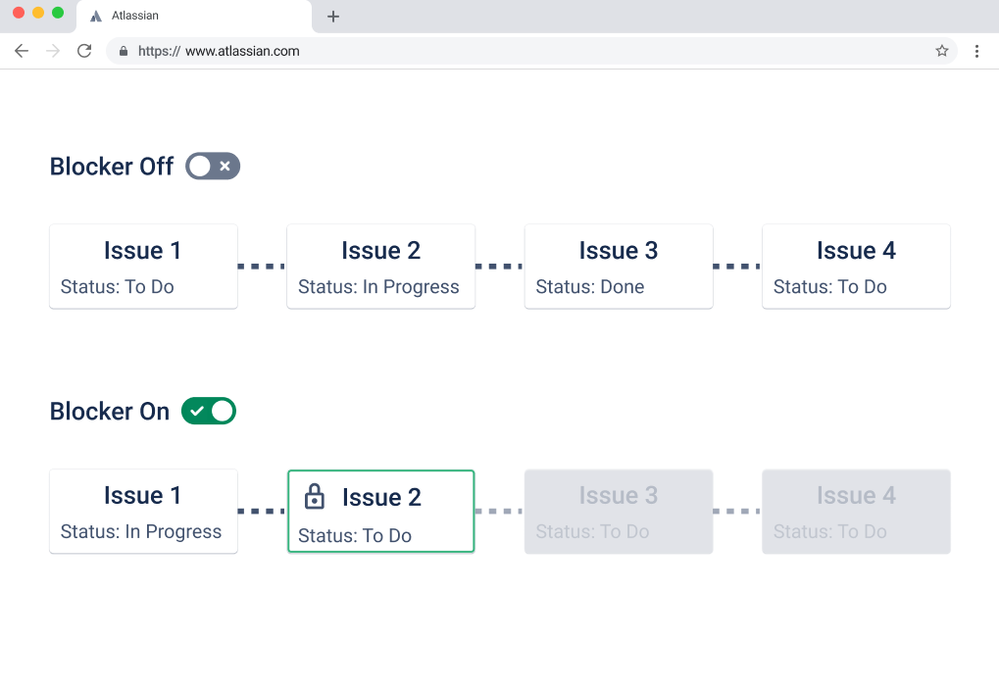999x690 pixels.
Task: Click the lock icon on blocked Issue 2 card
Action: pos(315,497)
